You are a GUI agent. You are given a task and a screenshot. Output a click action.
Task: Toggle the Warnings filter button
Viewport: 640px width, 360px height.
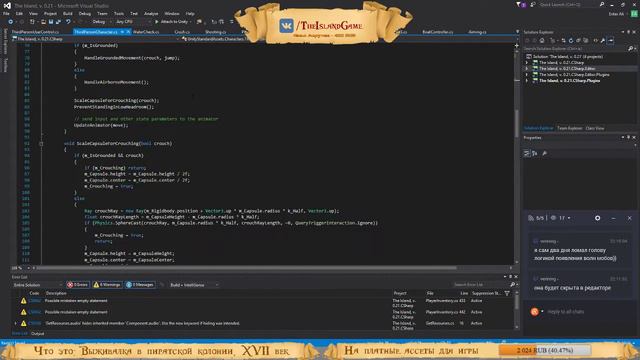tap(107, 285)
